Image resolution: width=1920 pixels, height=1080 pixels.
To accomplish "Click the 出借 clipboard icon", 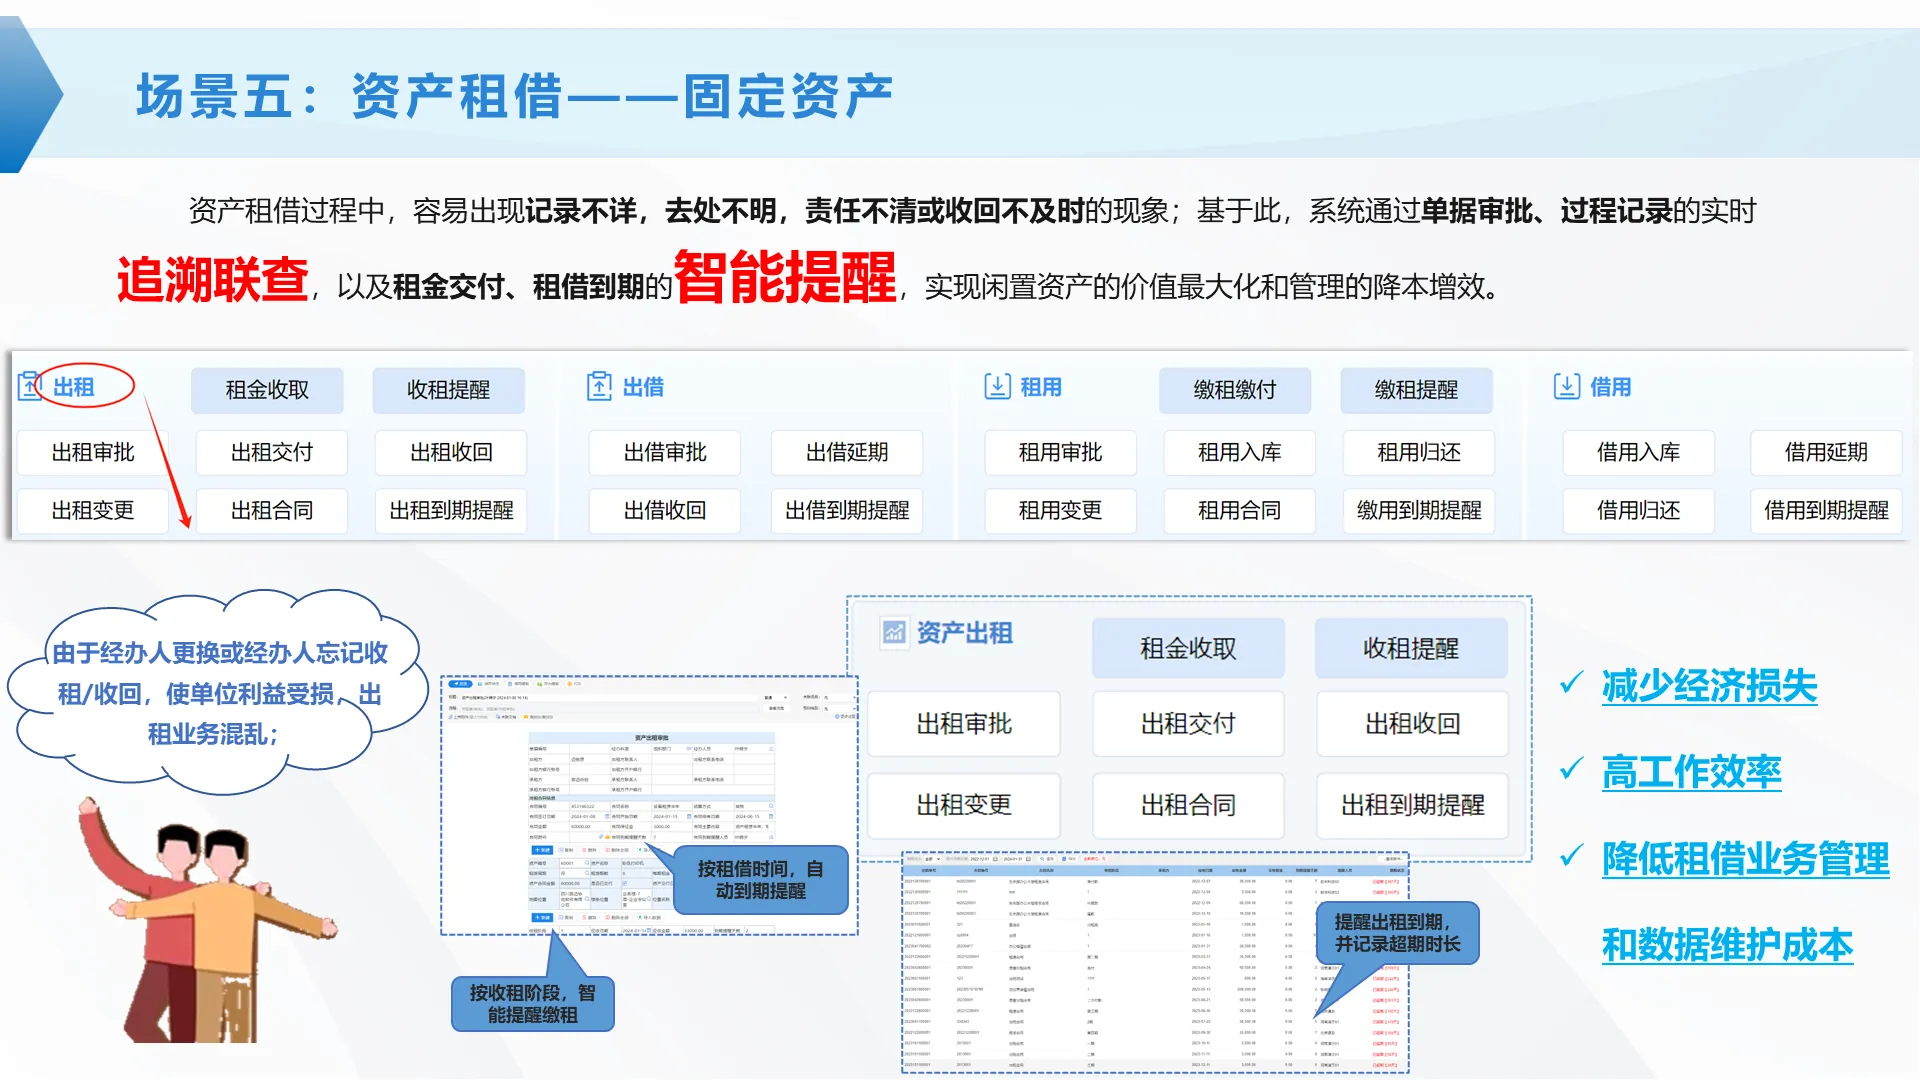I will pos(599,386).
